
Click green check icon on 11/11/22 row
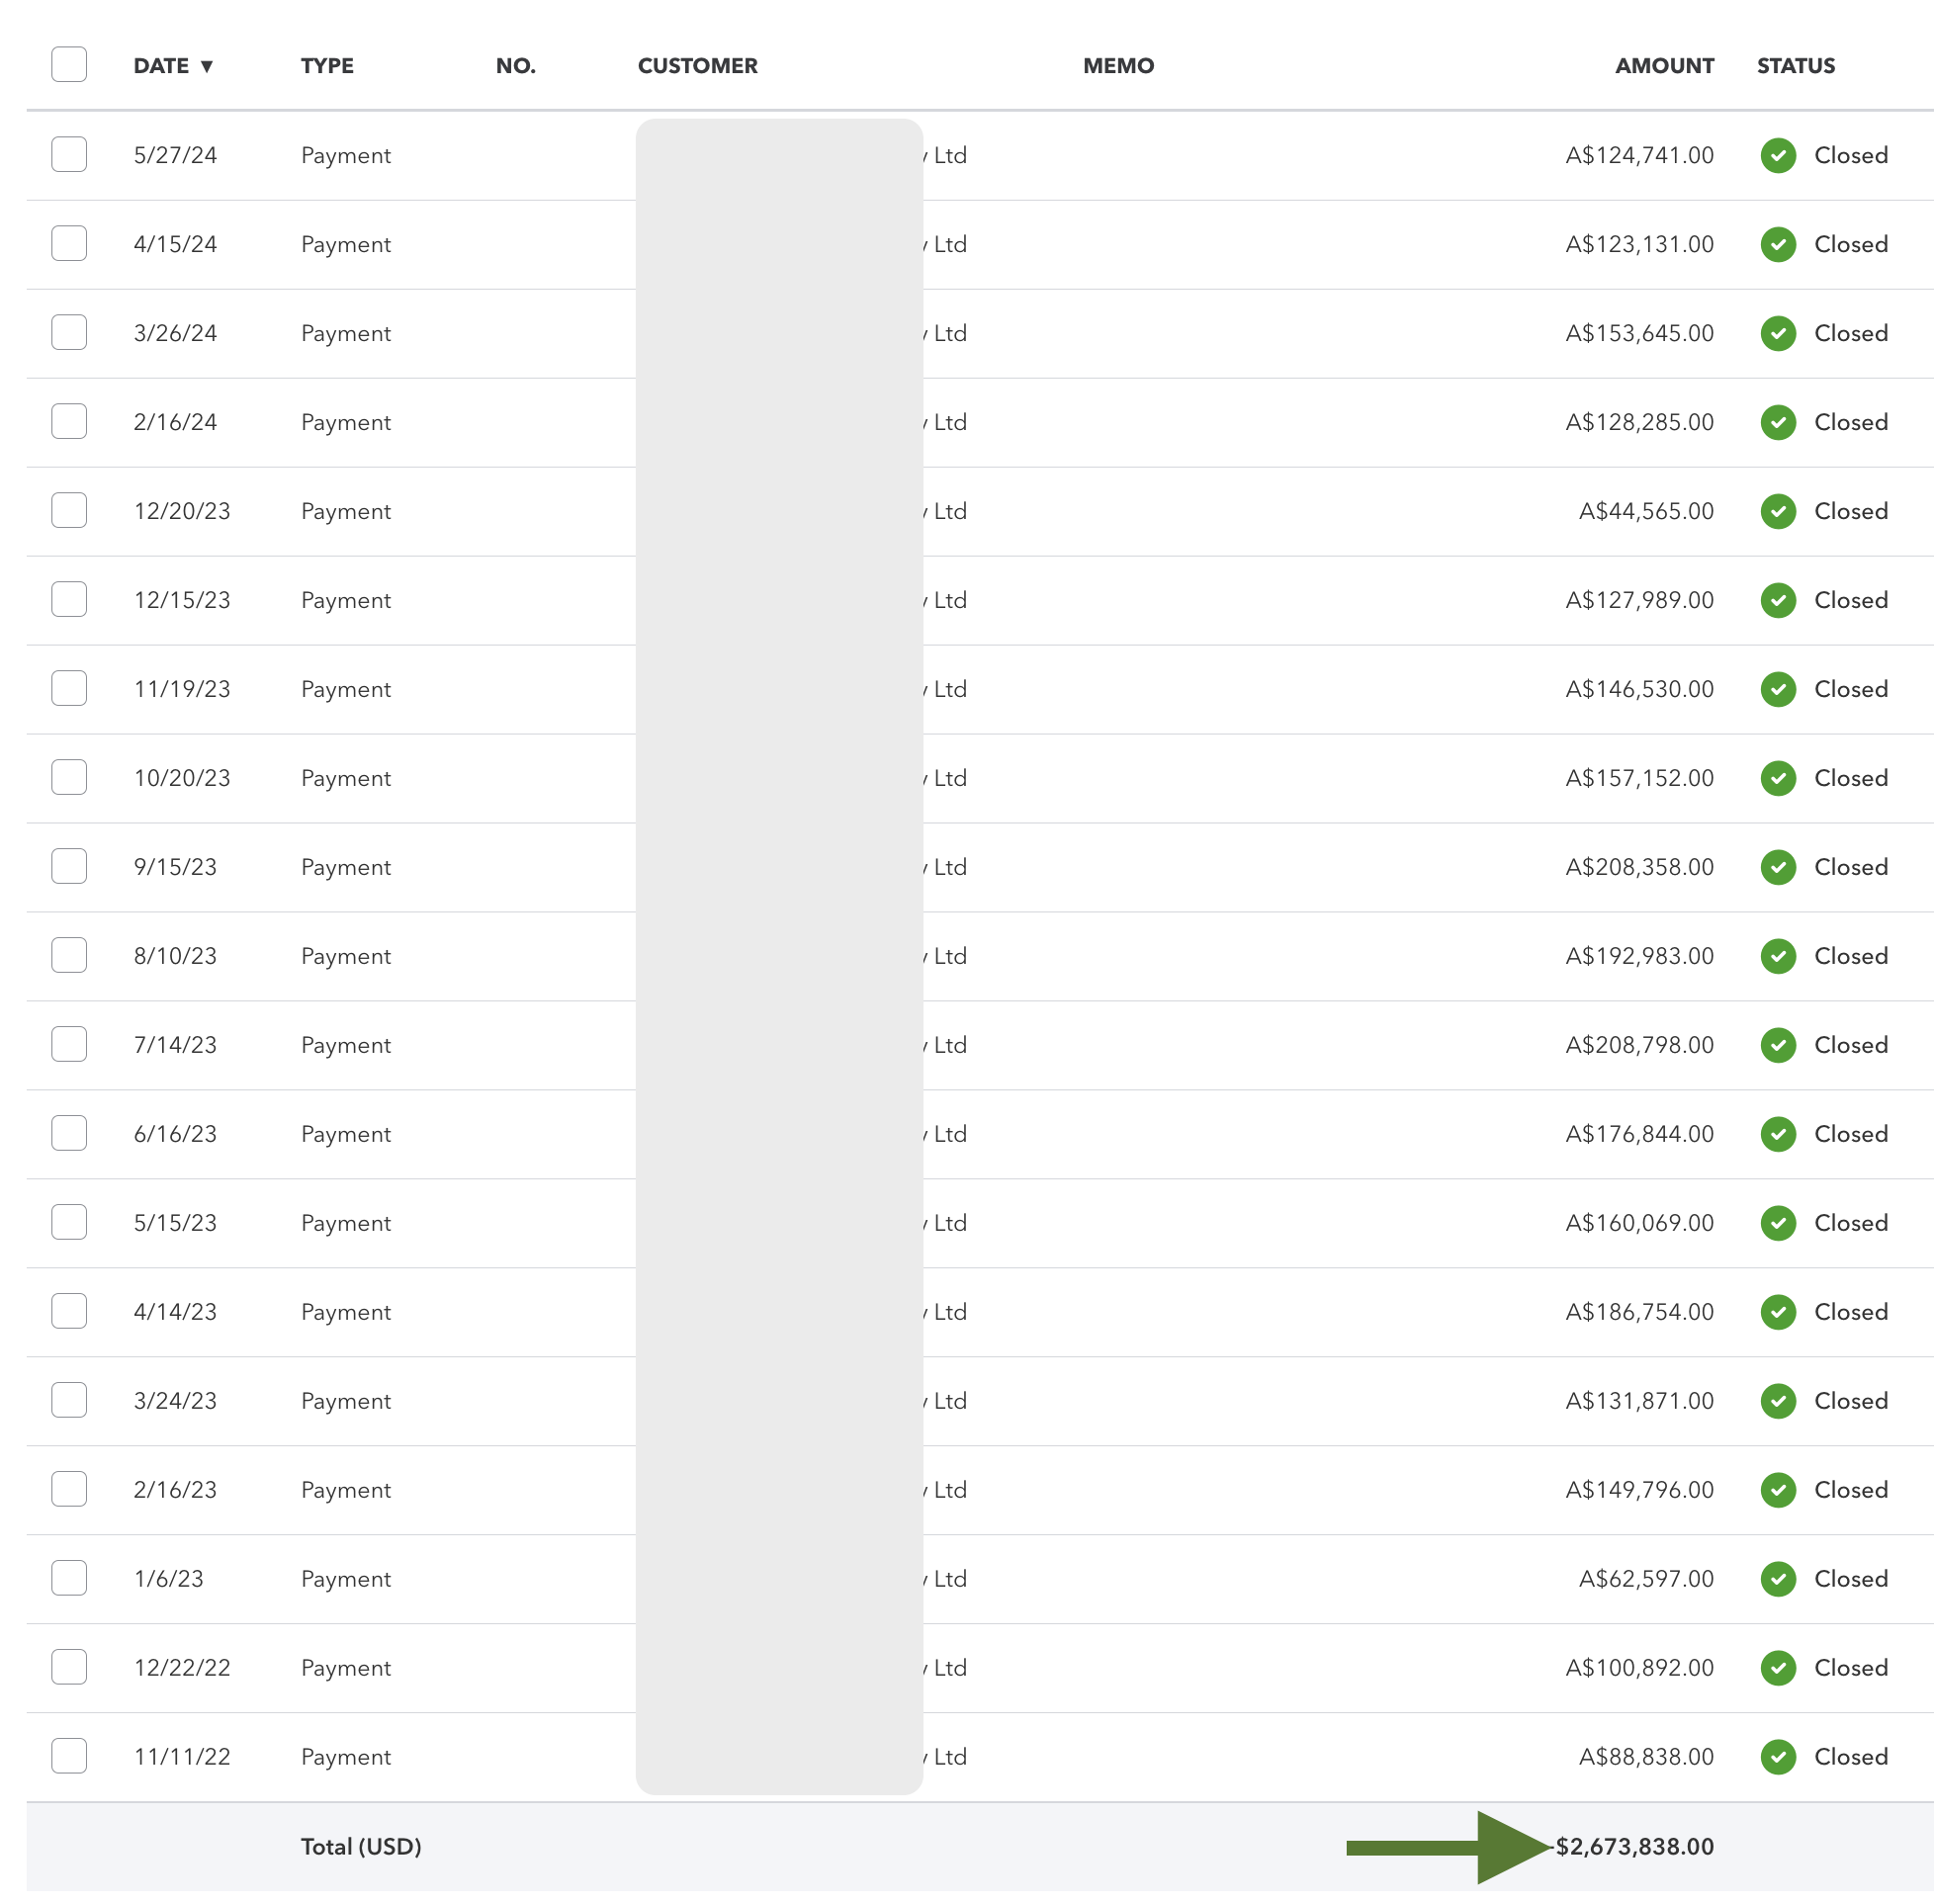tap(1777, 1756)
